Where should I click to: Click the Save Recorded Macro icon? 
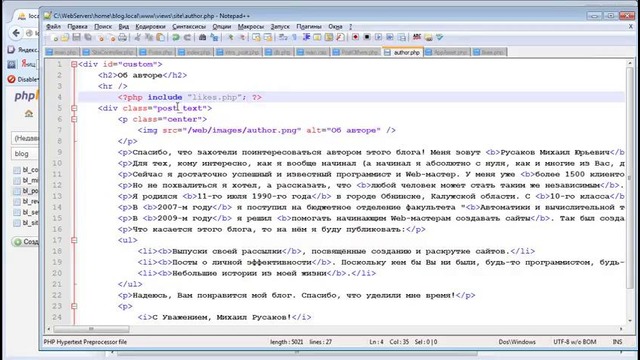point(402,38)
